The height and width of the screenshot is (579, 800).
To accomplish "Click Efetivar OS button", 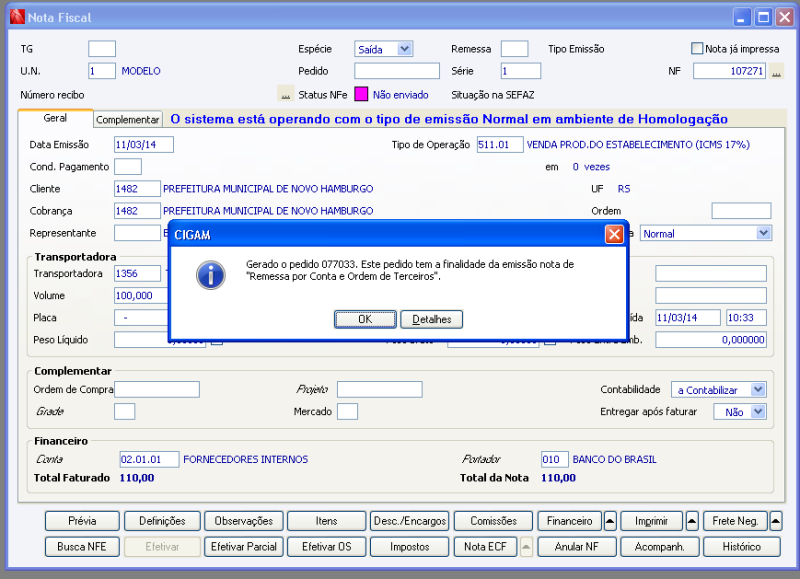I will pos(327,547).
